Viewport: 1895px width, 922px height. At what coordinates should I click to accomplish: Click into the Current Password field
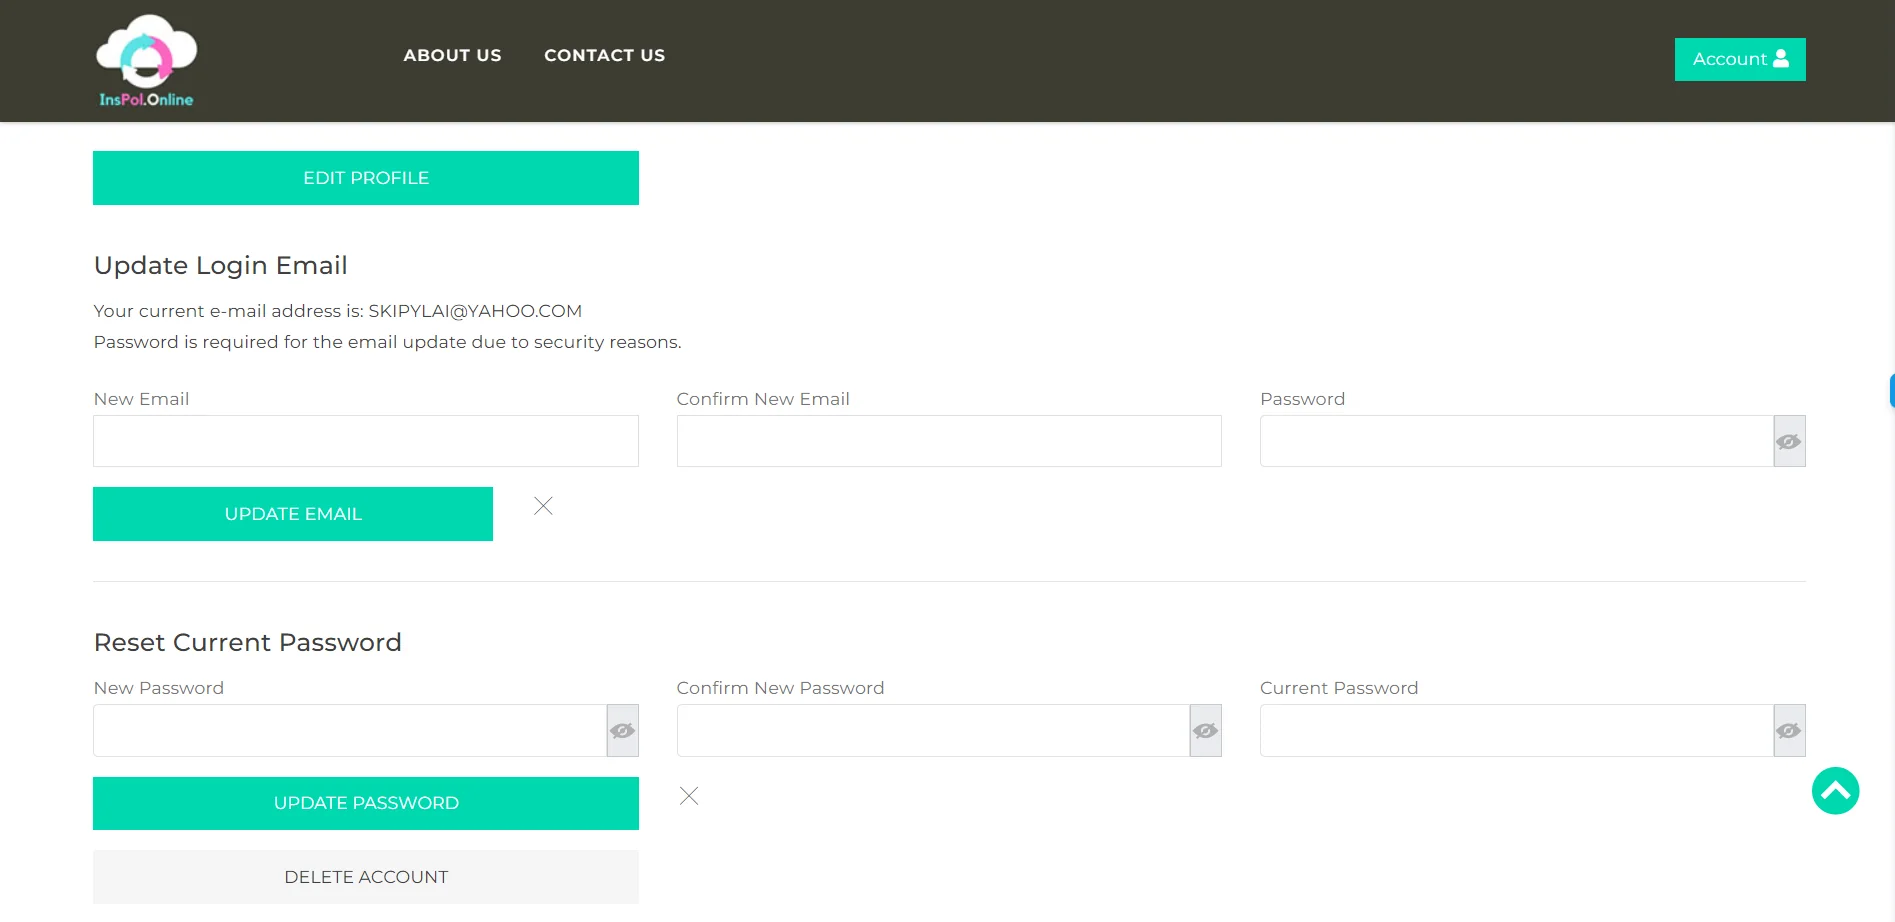(1517, 731)
